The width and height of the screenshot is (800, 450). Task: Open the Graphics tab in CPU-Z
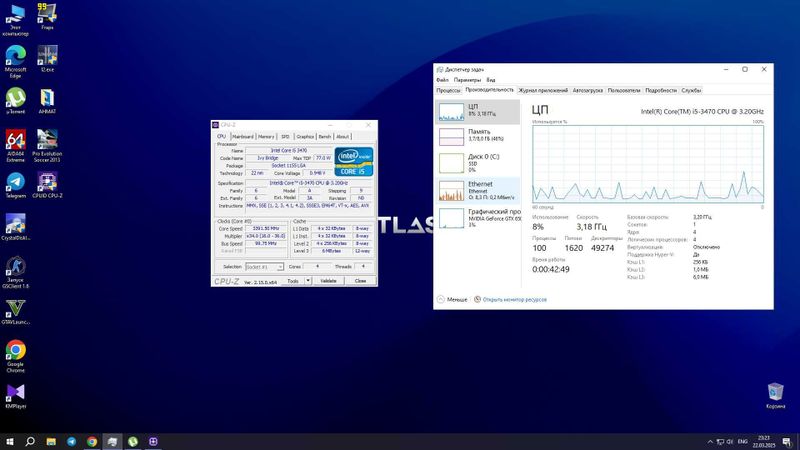(x=305, y=137)
